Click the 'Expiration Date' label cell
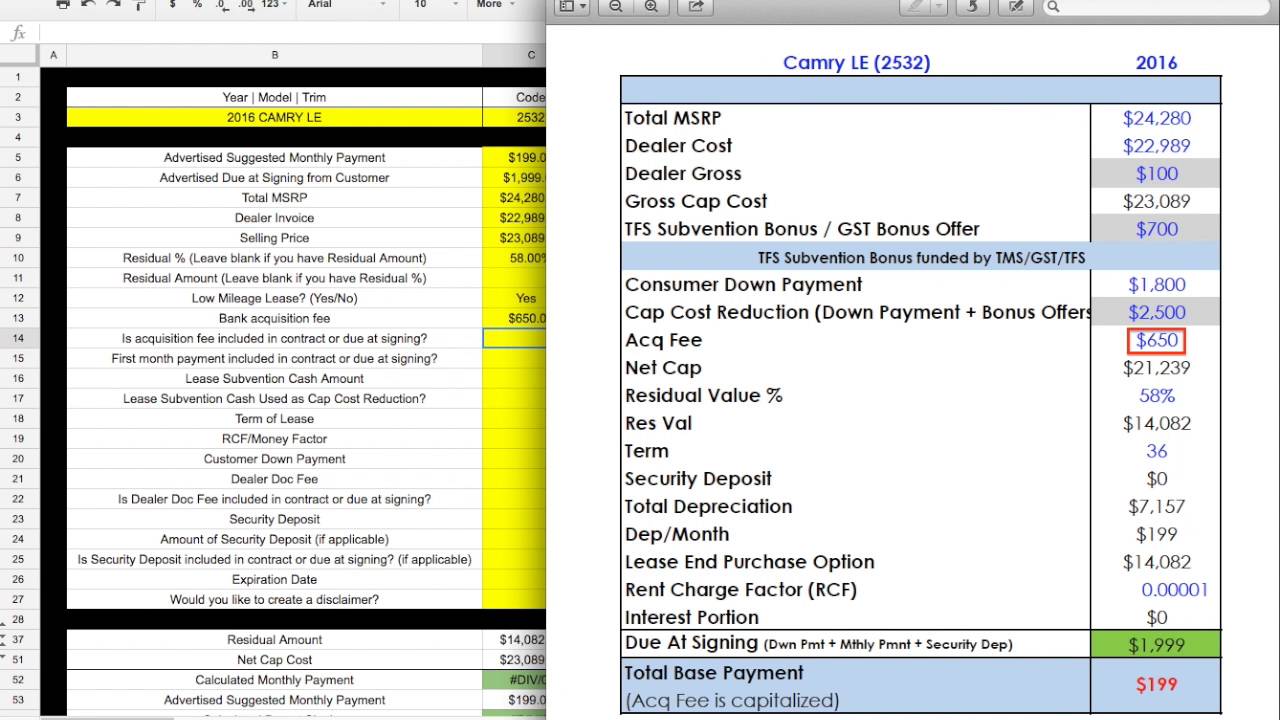 pos(274,579)
